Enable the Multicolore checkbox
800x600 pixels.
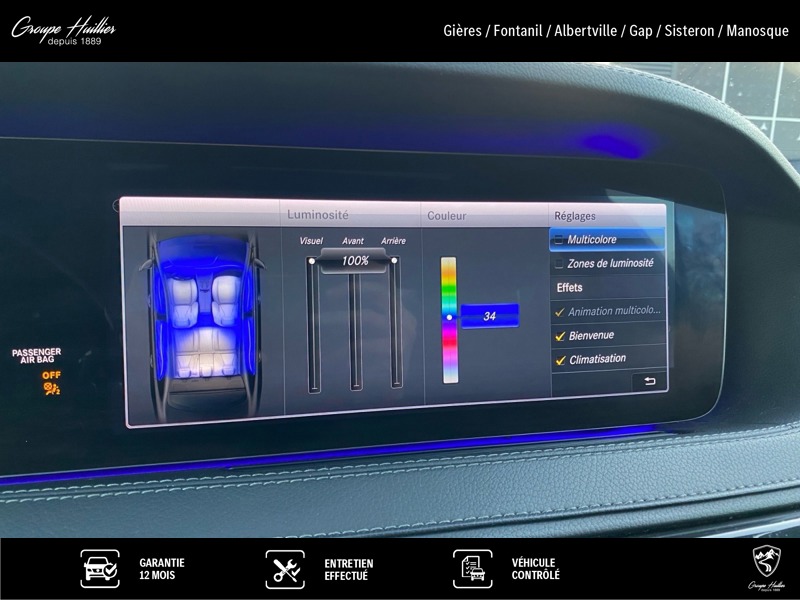(559, 240)
